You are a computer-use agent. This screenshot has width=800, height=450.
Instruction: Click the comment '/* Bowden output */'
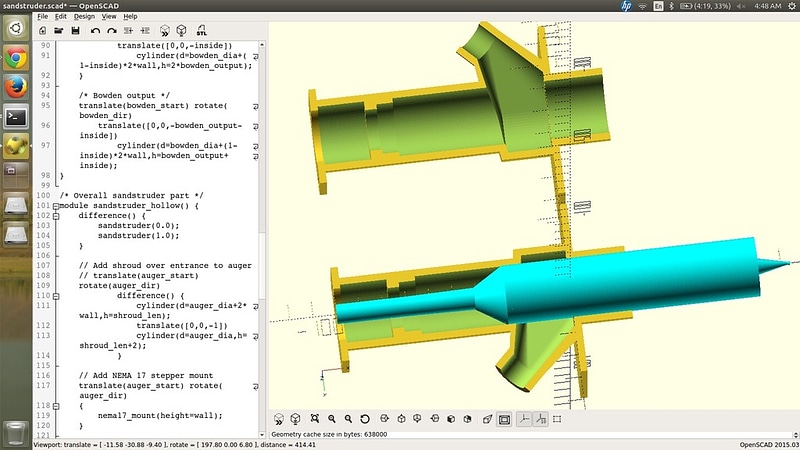click(124, 95)
